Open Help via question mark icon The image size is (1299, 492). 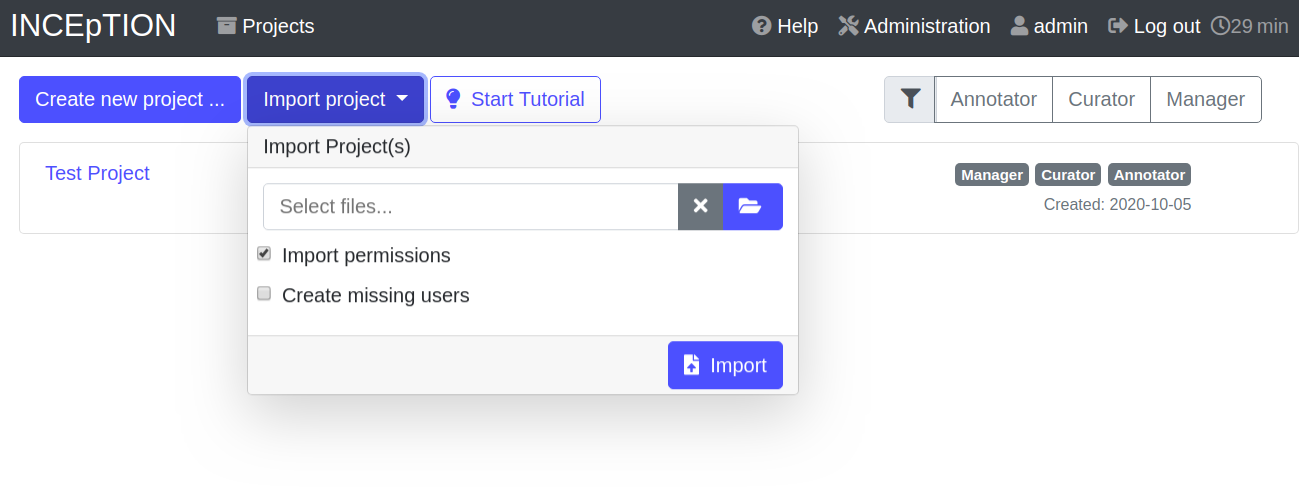coord(762,26)
